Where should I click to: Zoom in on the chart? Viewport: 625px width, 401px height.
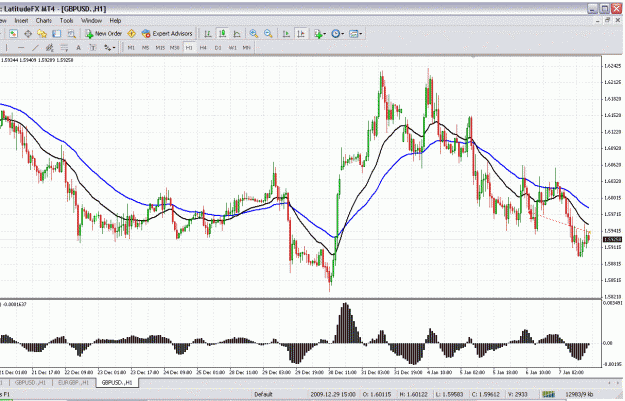coord(254,34)
